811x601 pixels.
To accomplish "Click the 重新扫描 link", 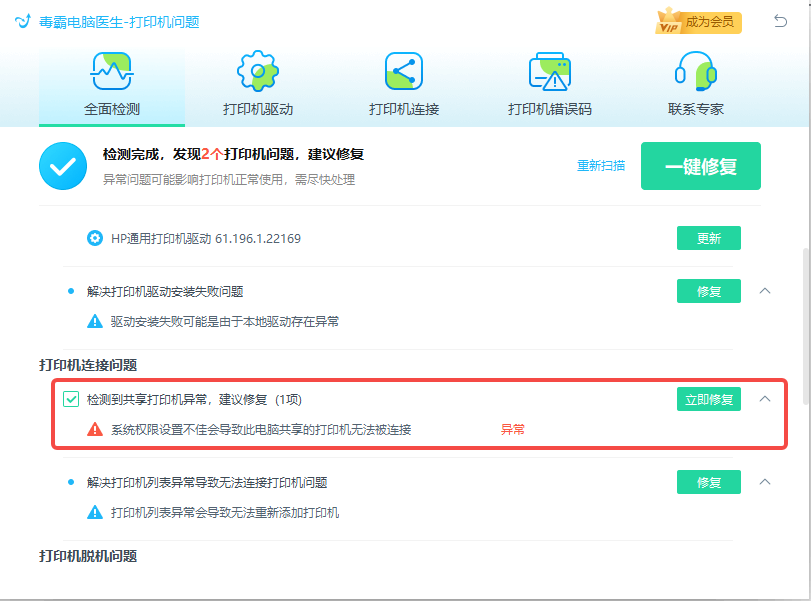I will (600, 166).
